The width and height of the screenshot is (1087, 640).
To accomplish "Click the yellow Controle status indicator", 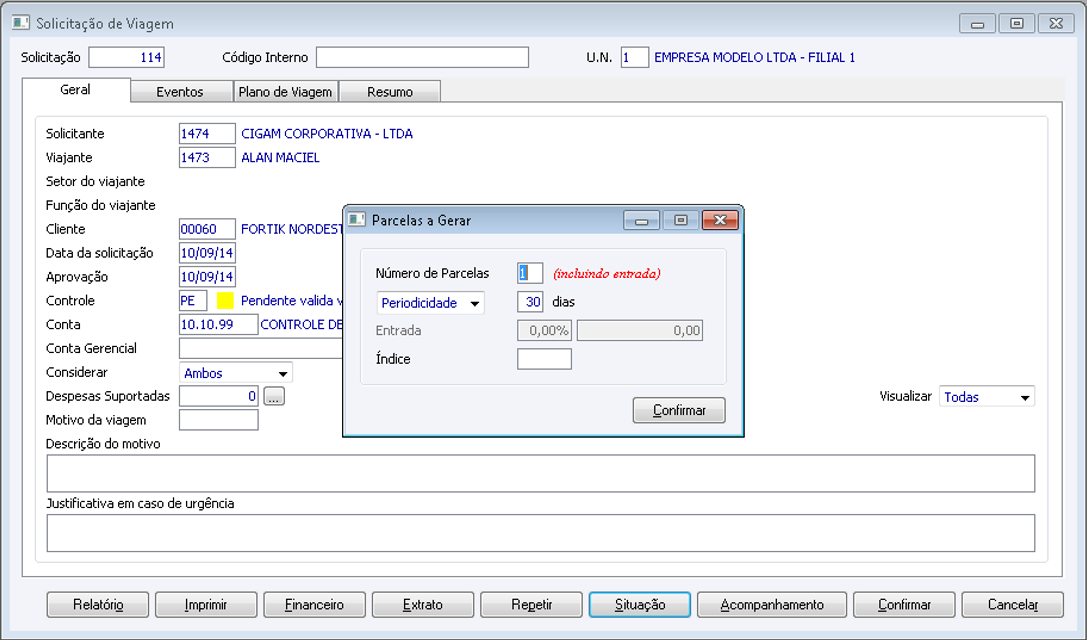I will [x=225, y=300].
